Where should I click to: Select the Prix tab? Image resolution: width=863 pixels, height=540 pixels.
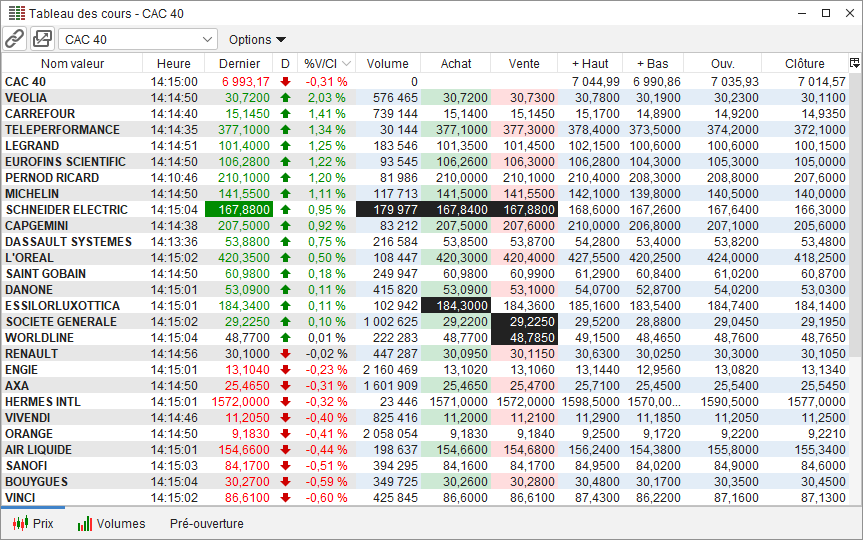click(33, 523)
